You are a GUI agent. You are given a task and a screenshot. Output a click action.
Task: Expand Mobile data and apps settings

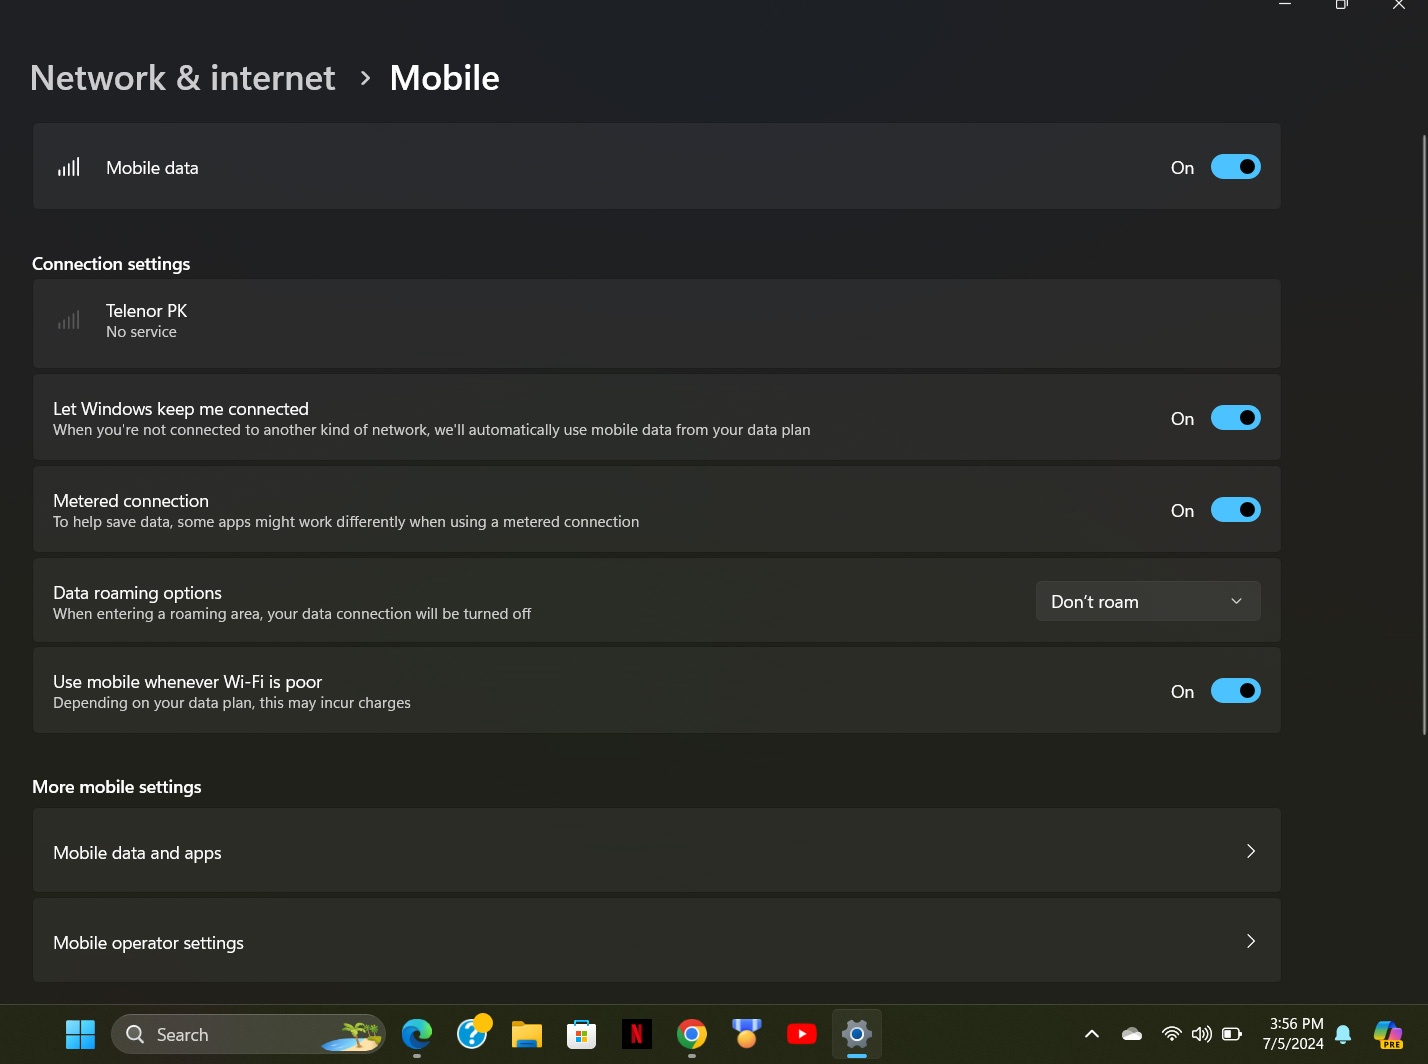tap(657, 851)
